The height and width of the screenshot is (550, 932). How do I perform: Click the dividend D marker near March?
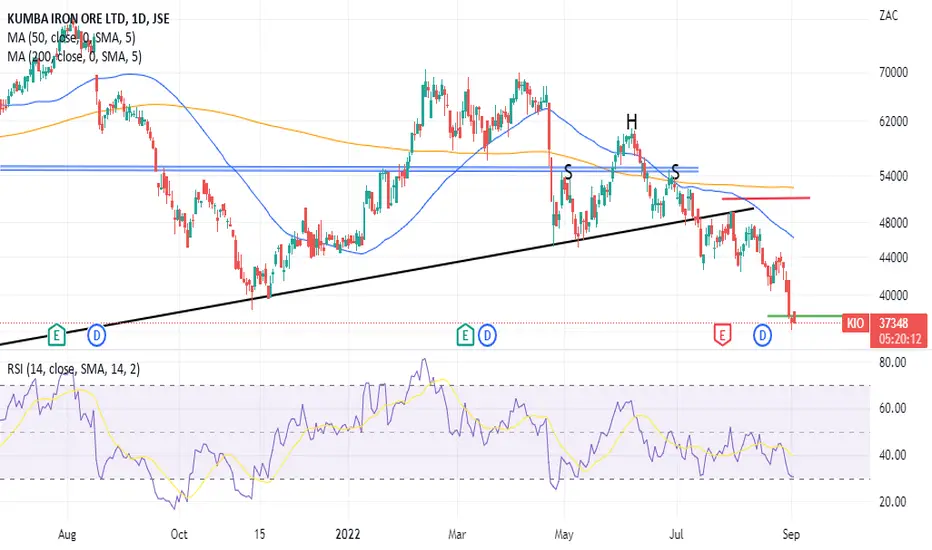click(x=487, y=335)
